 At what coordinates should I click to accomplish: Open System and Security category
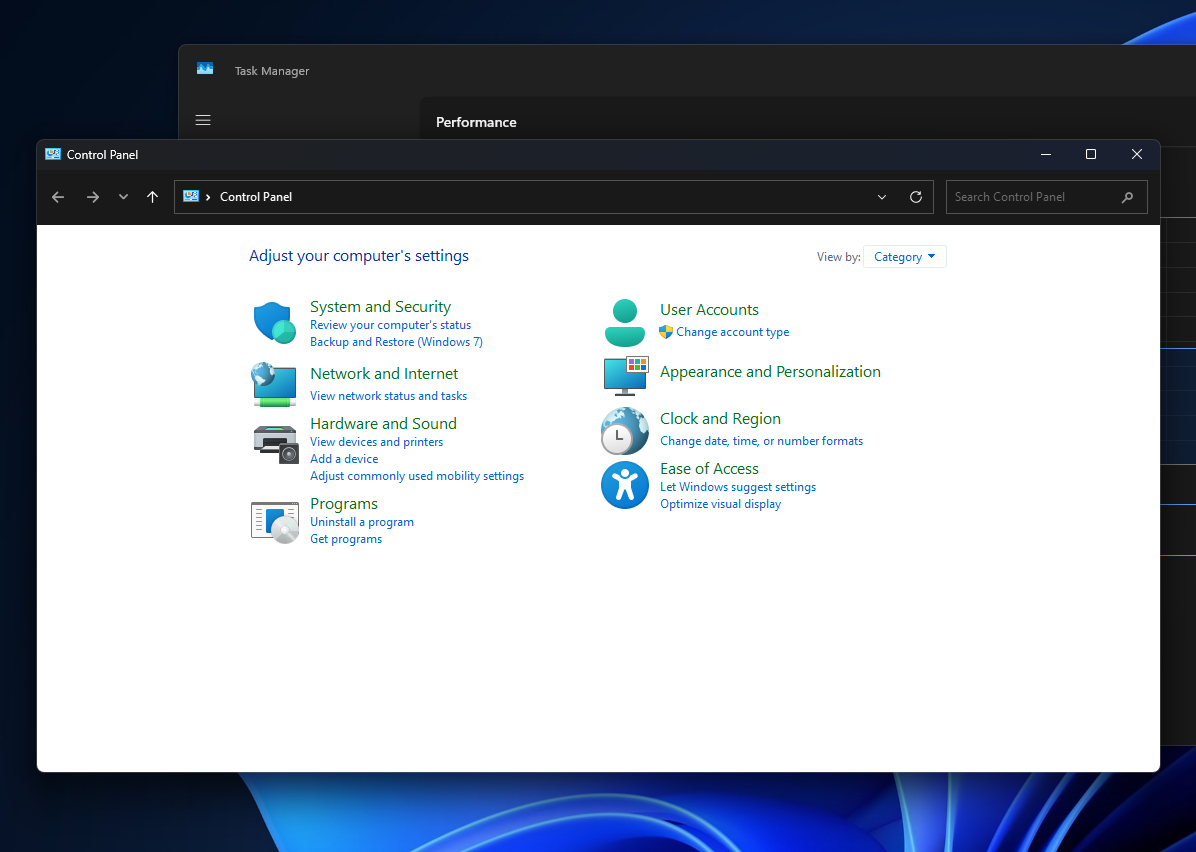pyautogui.click(x=381, y=307)
